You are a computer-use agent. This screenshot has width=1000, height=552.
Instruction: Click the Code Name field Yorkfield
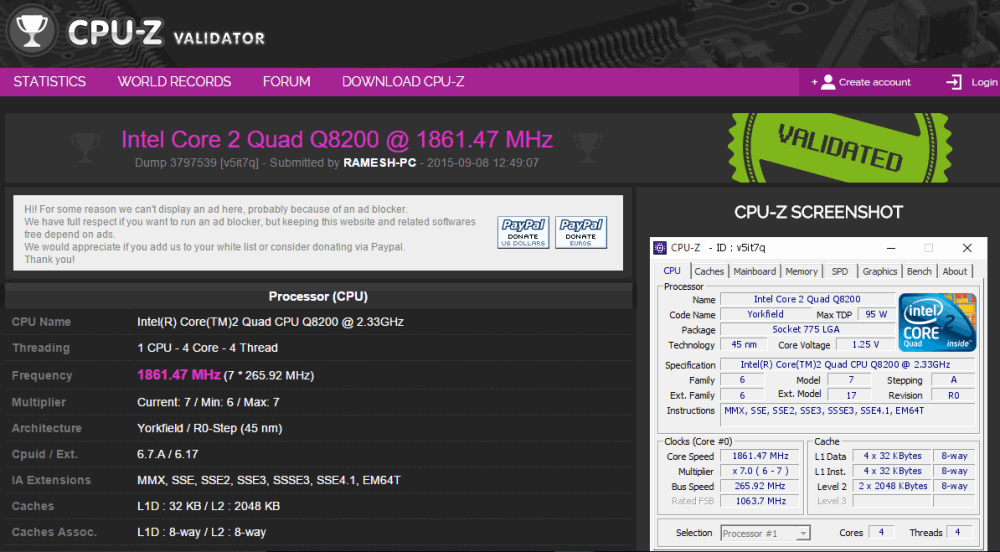click(x=765, y=315)
